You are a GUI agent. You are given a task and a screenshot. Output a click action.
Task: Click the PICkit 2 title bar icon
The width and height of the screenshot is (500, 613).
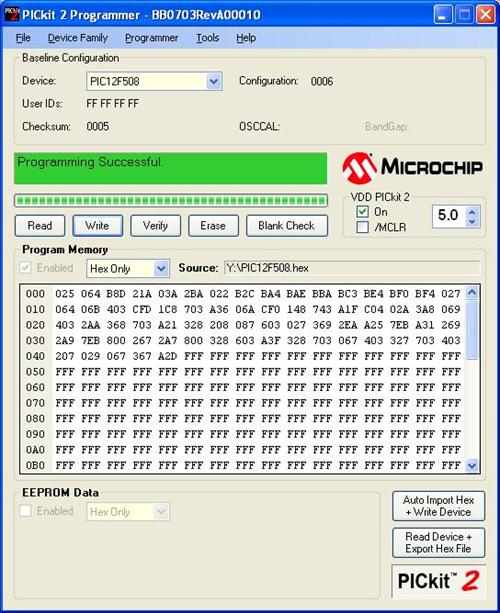coord(11,15)
